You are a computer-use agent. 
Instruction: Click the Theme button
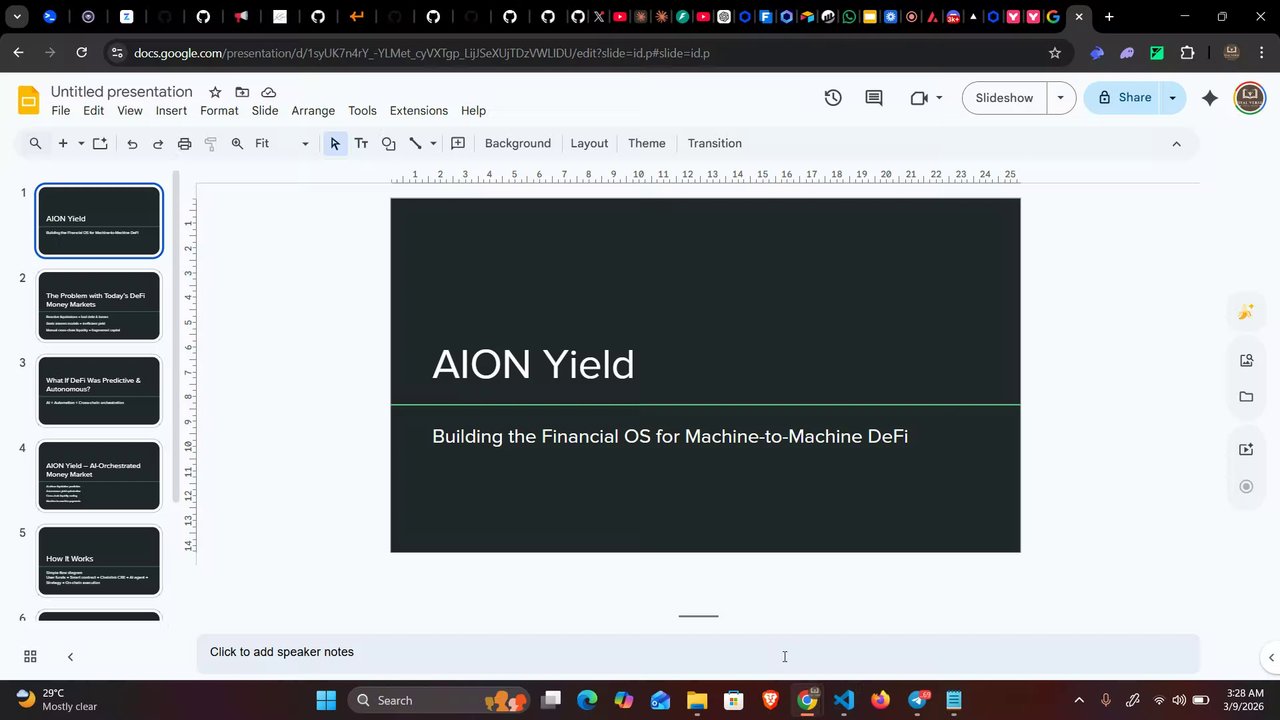click(x=647, y=144)
